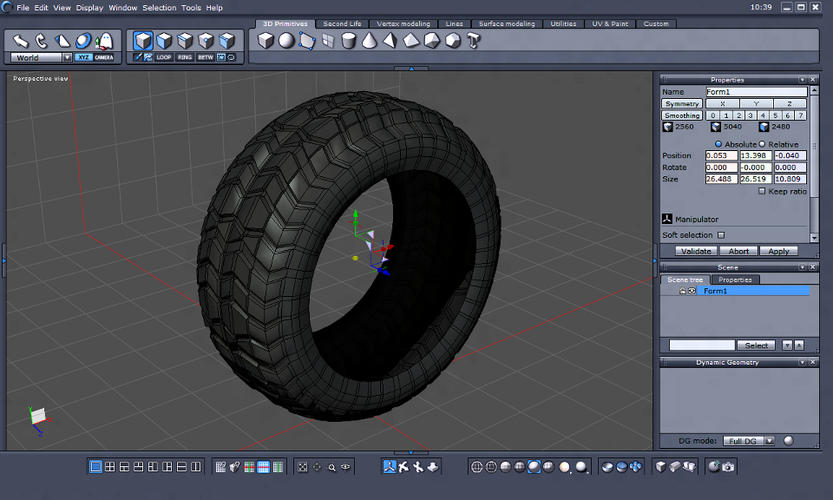Enable the Soft selection checkbox

[721, 235]
